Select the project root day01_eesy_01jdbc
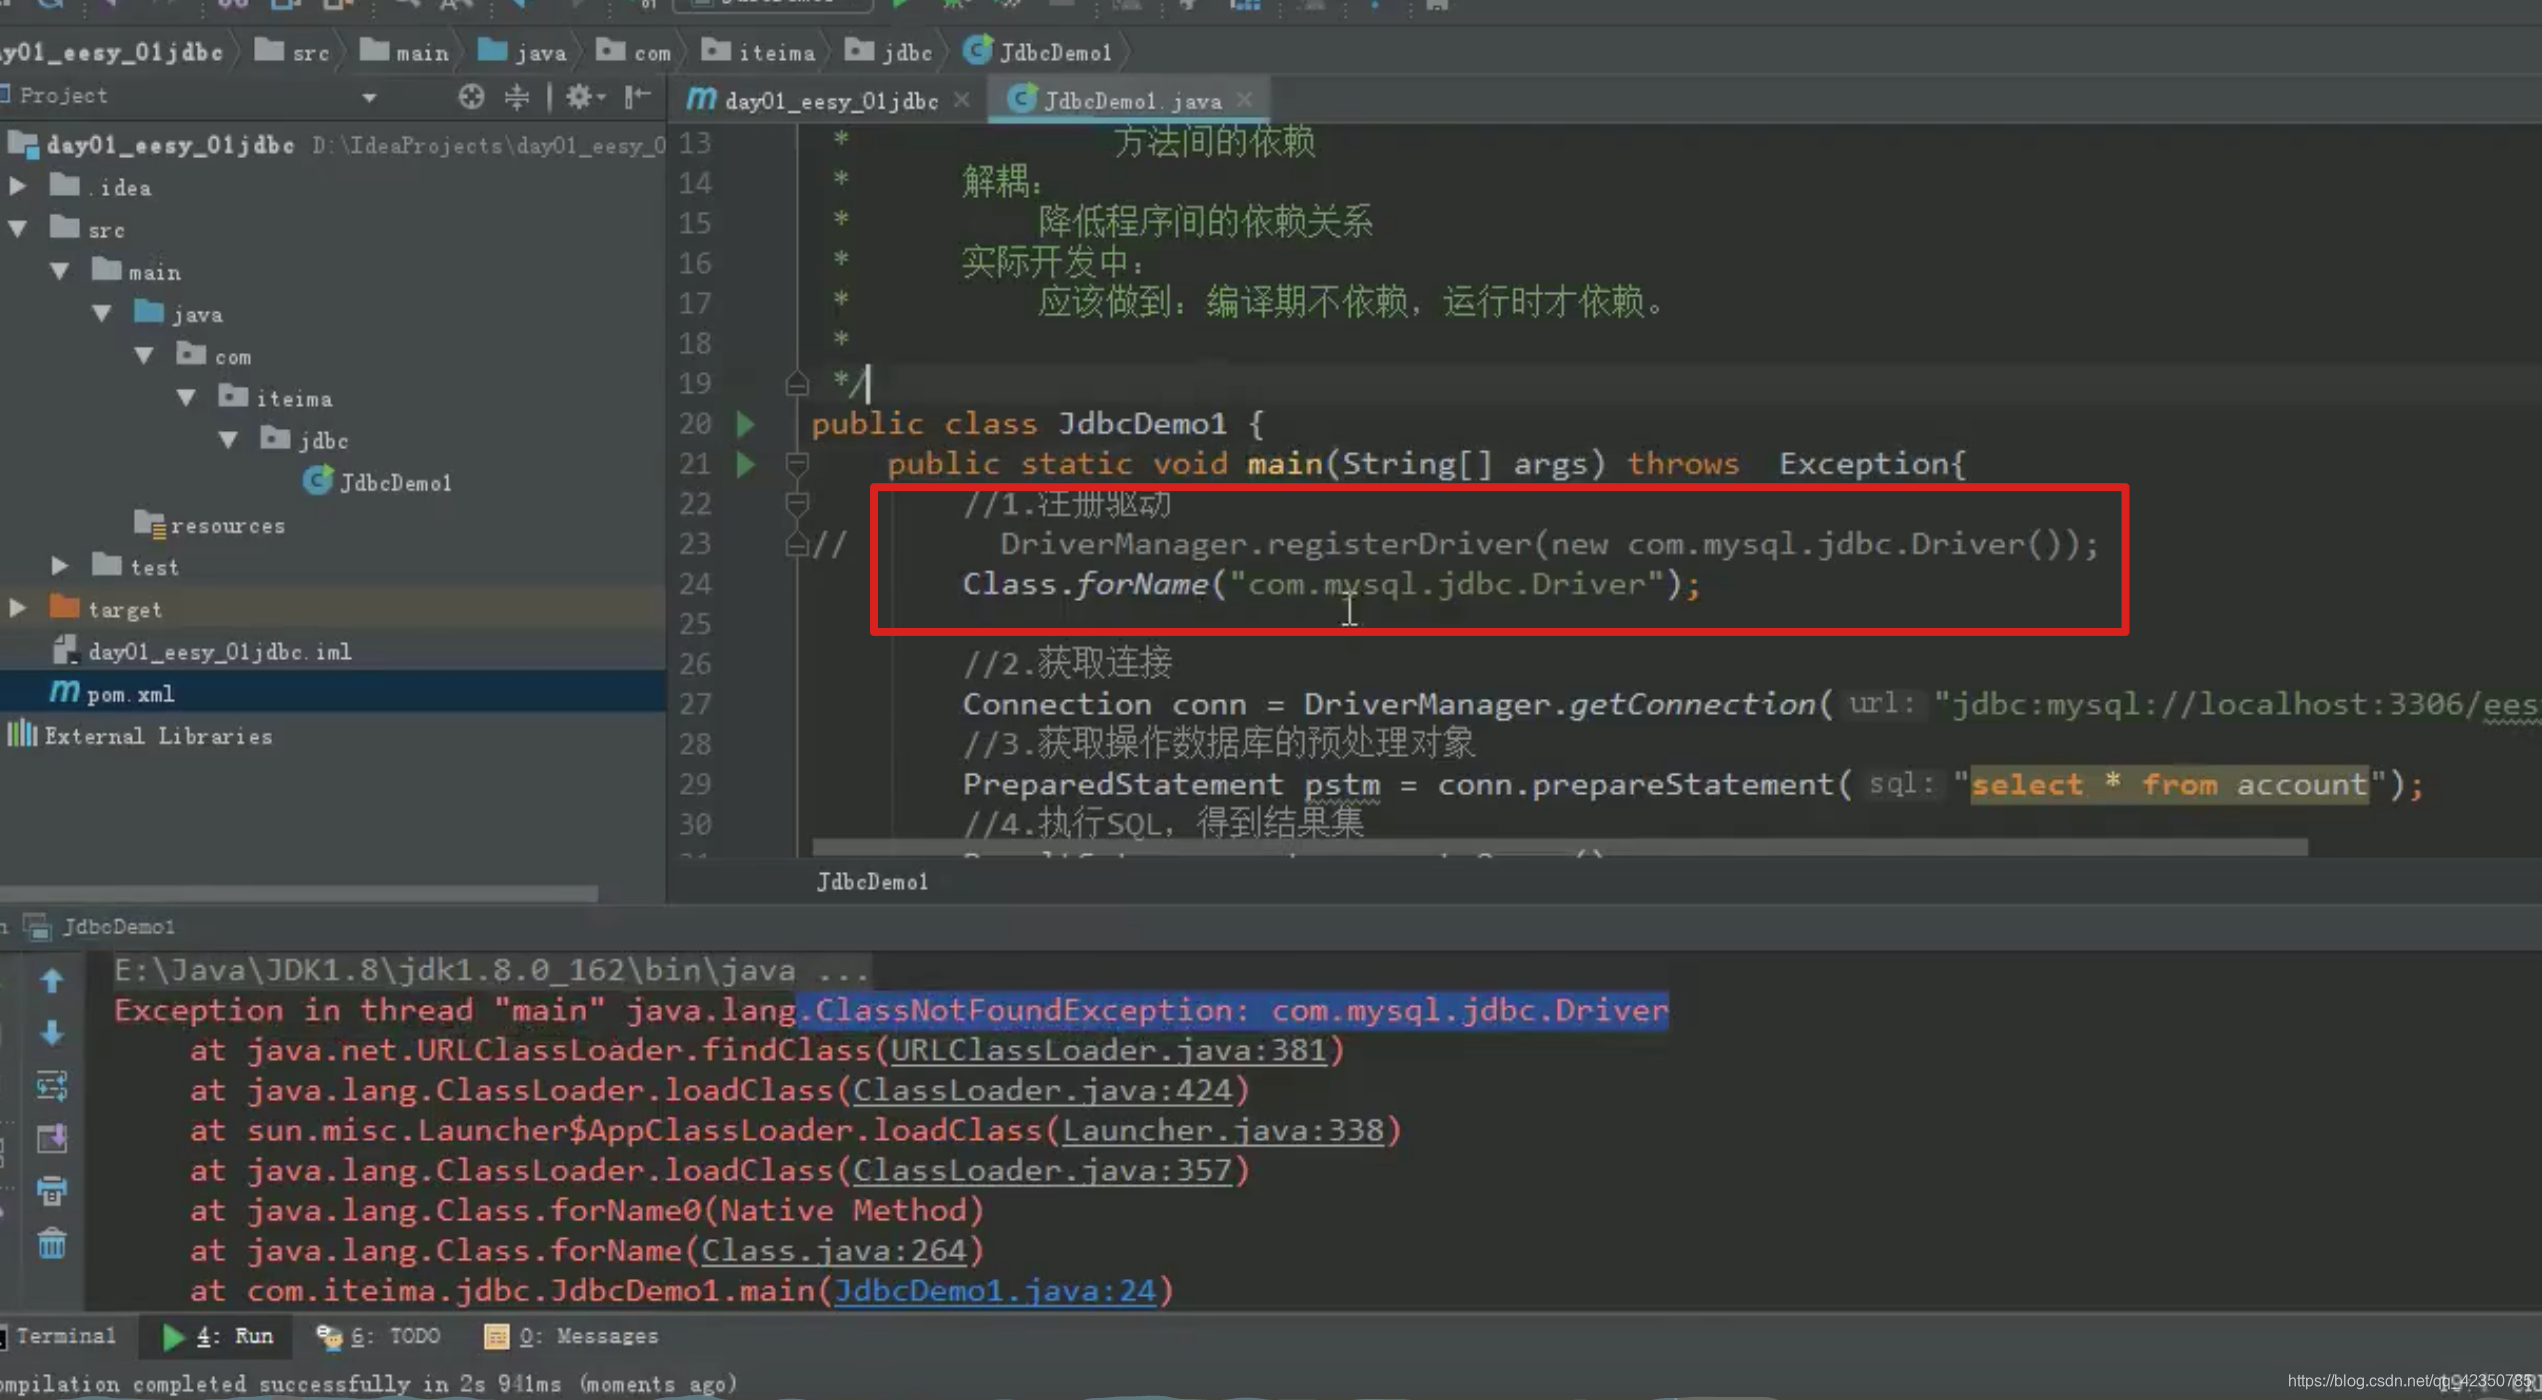The height and width of the screenshot is (1400, 2542). tap(152, 146)
